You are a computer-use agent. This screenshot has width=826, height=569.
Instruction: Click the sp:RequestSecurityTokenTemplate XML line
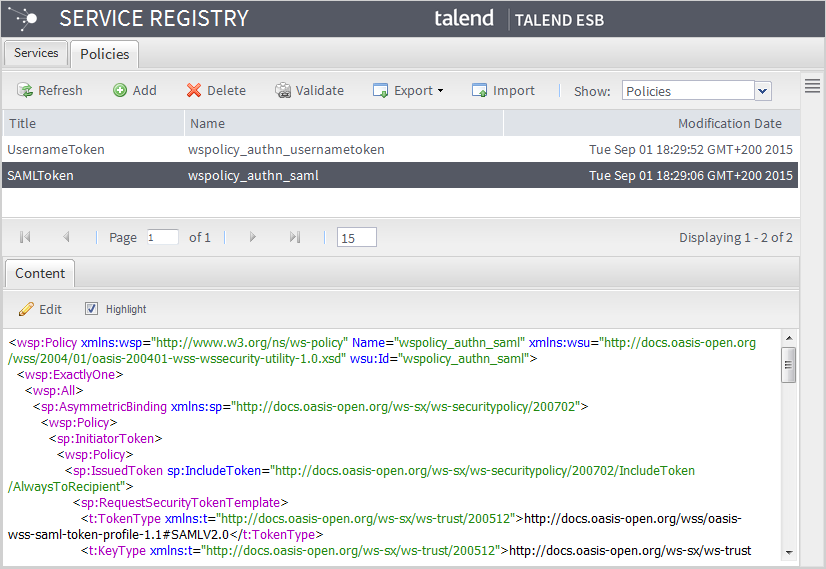[x=181, y=503]
